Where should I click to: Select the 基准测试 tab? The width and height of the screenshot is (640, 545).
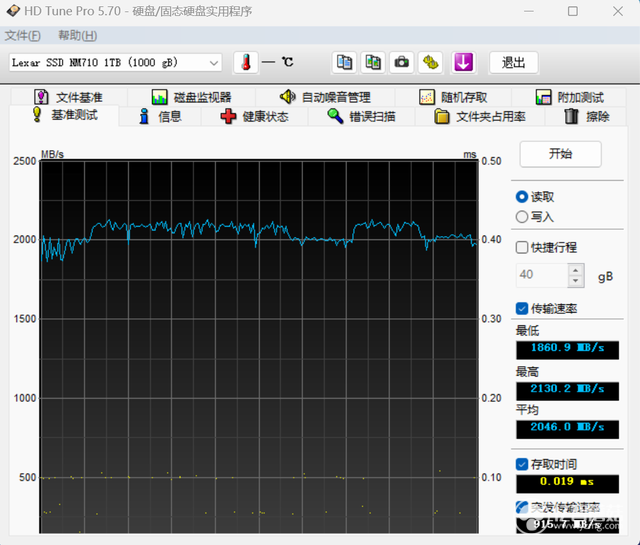[x=64, y=116]
